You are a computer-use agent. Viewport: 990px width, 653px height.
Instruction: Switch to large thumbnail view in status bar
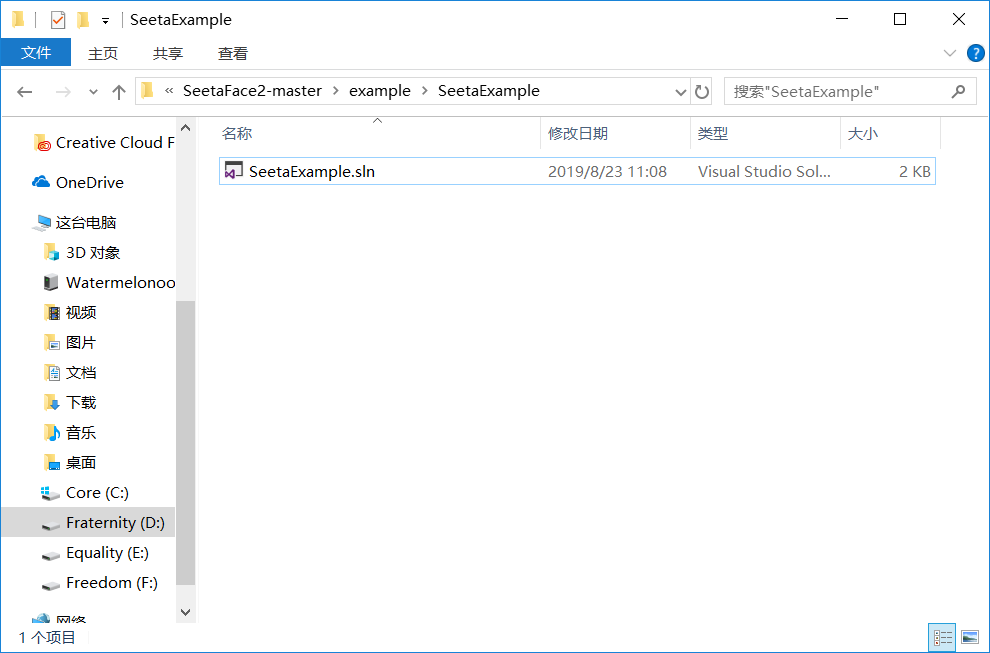[970, 637]
